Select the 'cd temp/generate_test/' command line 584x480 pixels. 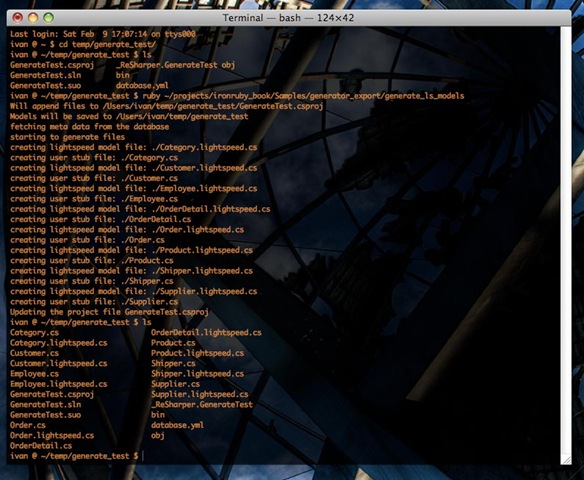coord(83,44)
